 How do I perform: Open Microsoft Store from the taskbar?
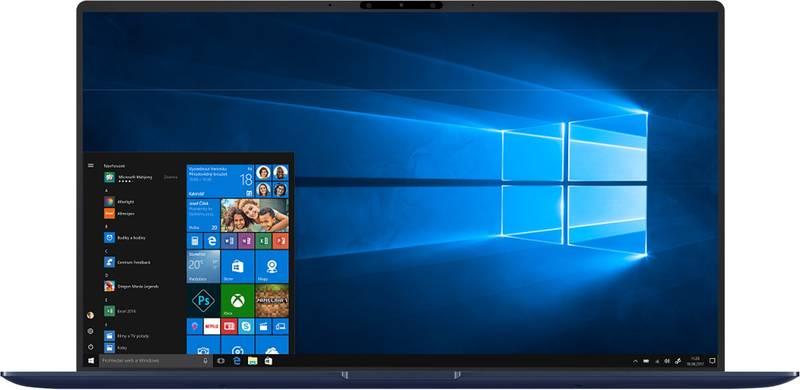pos(268,360)
